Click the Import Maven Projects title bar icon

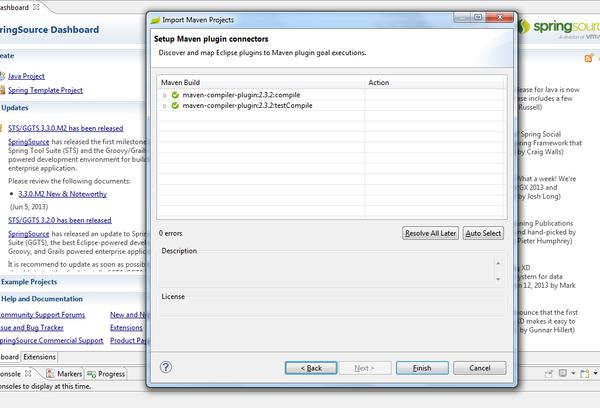pyautogui.click(x=155, y=20)
